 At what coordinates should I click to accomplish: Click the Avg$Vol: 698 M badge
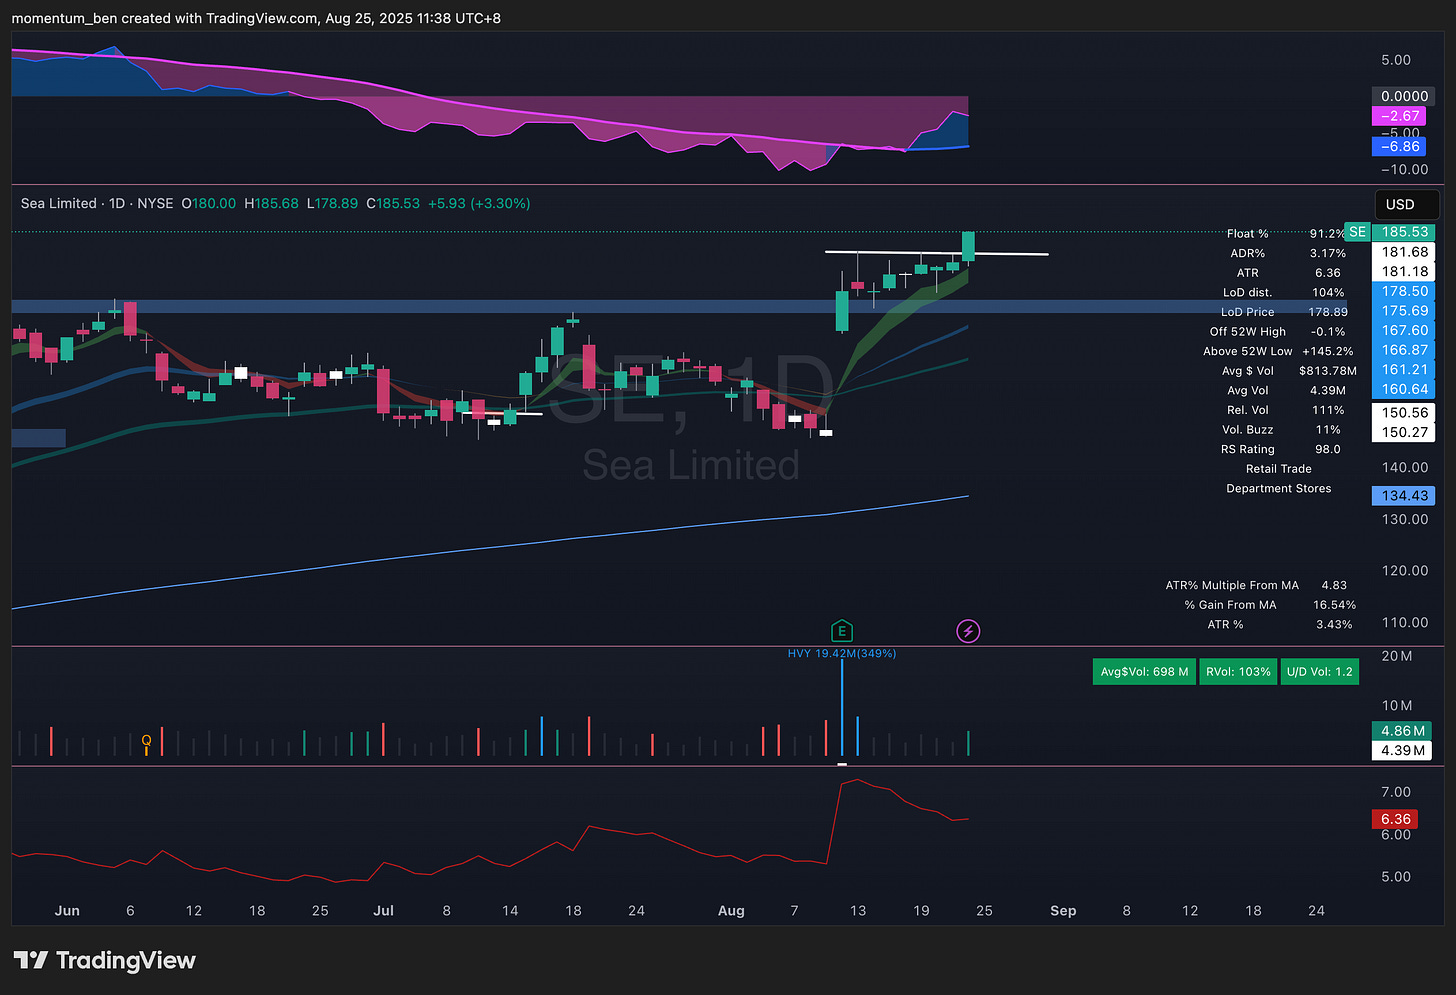tap(1144, 672)
